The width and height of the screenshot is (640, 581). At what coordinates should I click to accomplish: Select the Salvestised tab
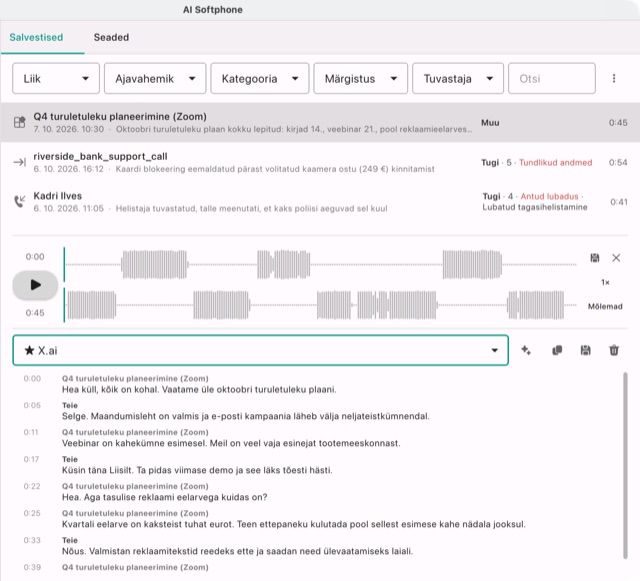point(36,37)
